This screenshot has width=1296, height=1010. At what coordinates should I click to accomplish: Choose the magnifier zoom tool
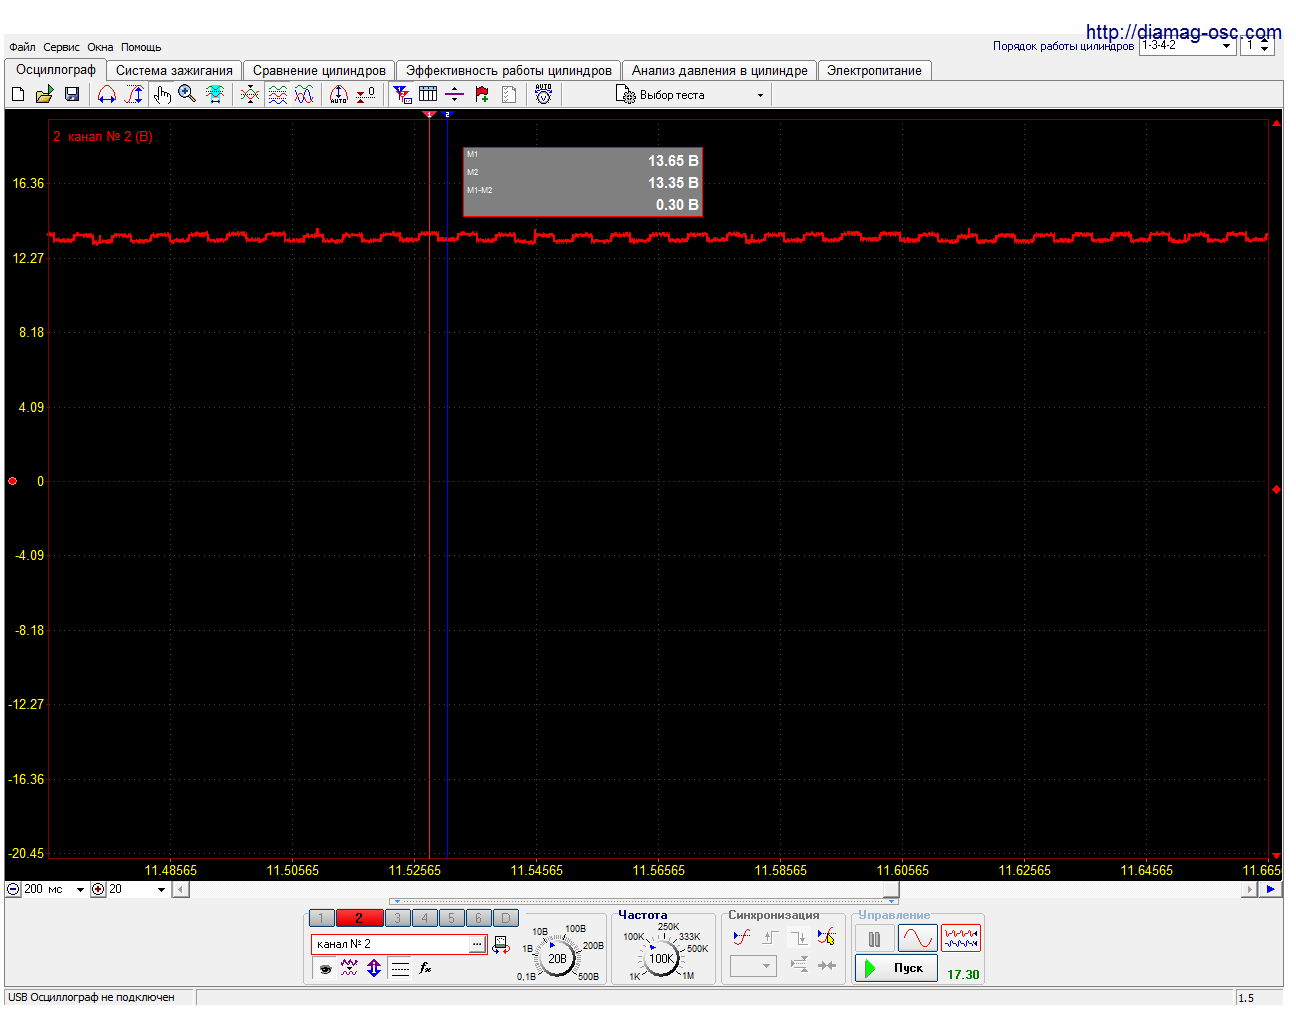(x=187, y=94)
